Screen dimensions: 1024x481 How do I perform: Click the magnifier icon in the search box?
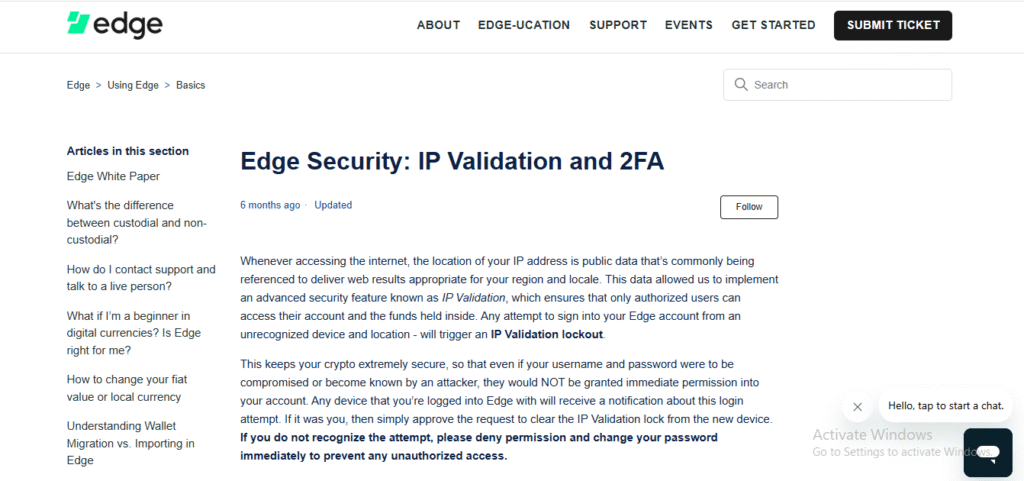click(x=741, y=85)
